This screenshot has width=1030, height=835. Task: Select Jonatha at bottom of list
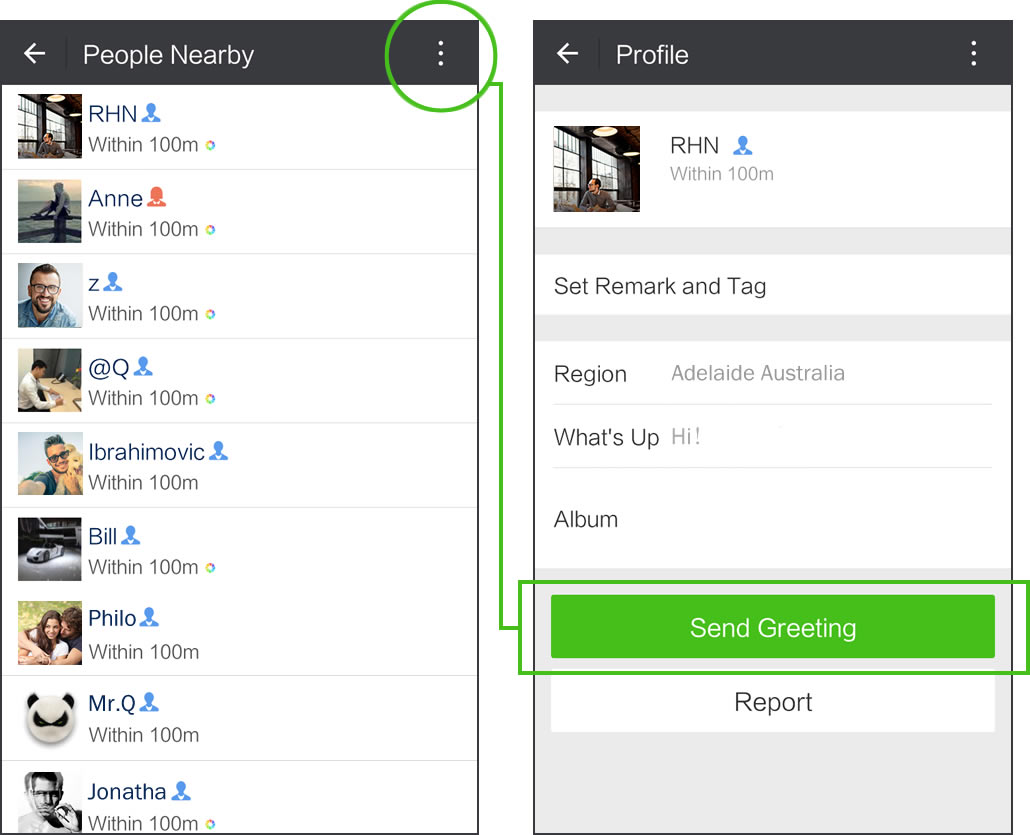(x=240, y=798)
